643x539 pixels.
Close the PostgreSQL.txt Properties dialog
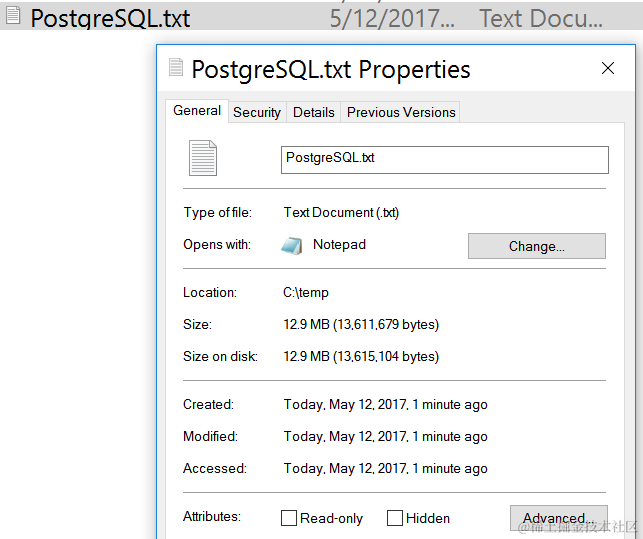(x=608, y=68)
